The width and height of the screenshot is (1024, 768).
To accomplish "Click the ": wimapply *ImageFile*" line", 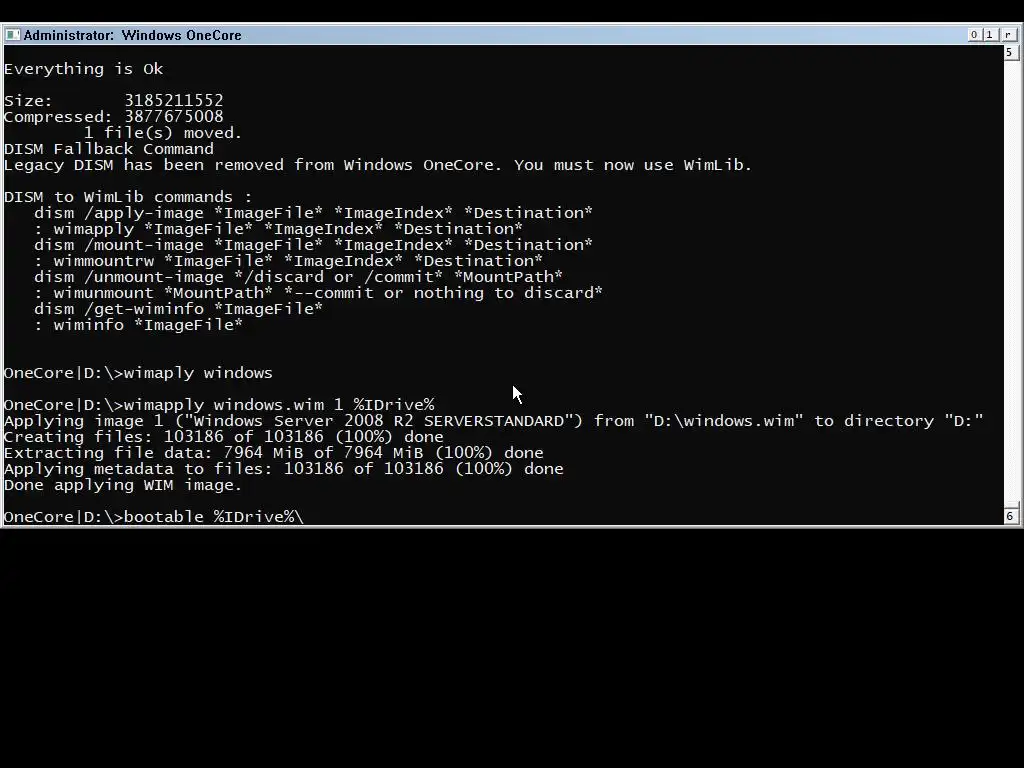I will click(278, 229).
